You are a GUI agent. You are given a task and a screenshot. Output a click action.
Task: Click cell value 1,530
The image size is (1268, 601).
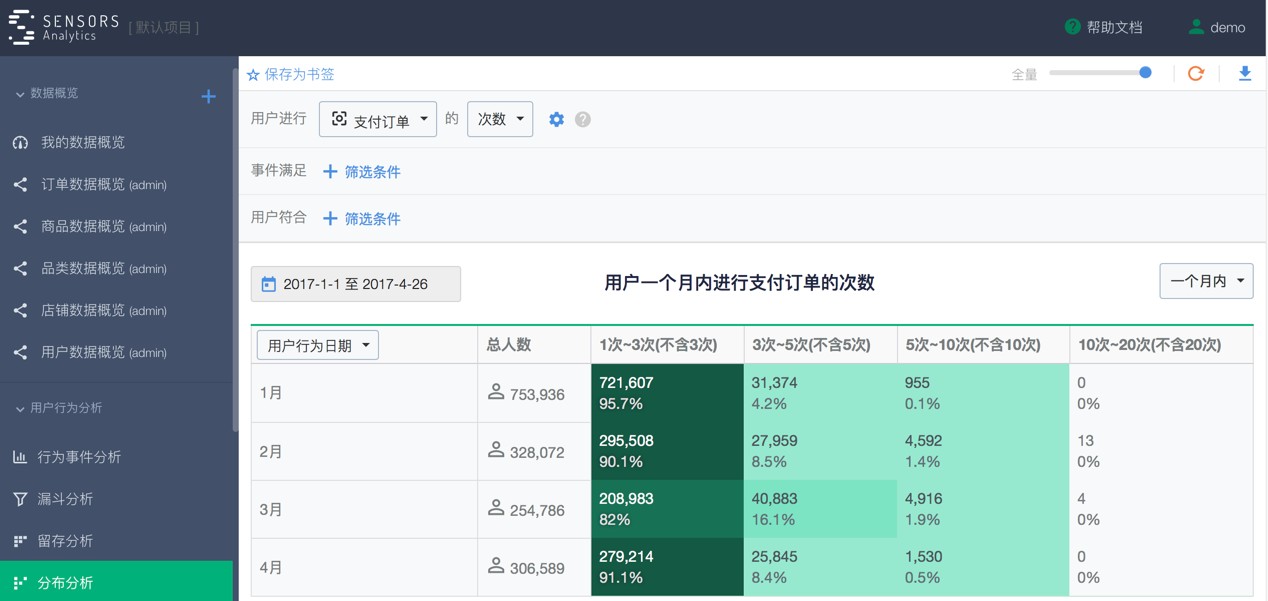click(x=924, y=557)
